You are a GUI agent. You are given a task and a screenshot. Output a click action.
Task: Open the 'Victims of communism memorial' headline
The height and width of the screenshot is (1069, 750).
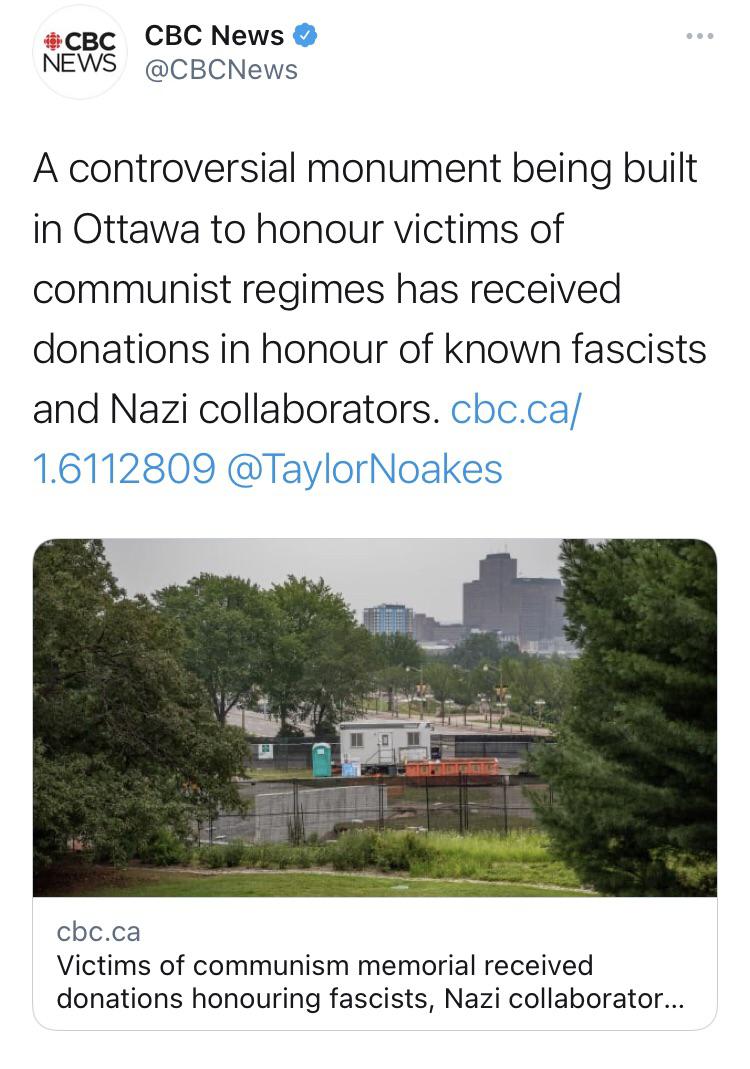(x=325, y=966)
